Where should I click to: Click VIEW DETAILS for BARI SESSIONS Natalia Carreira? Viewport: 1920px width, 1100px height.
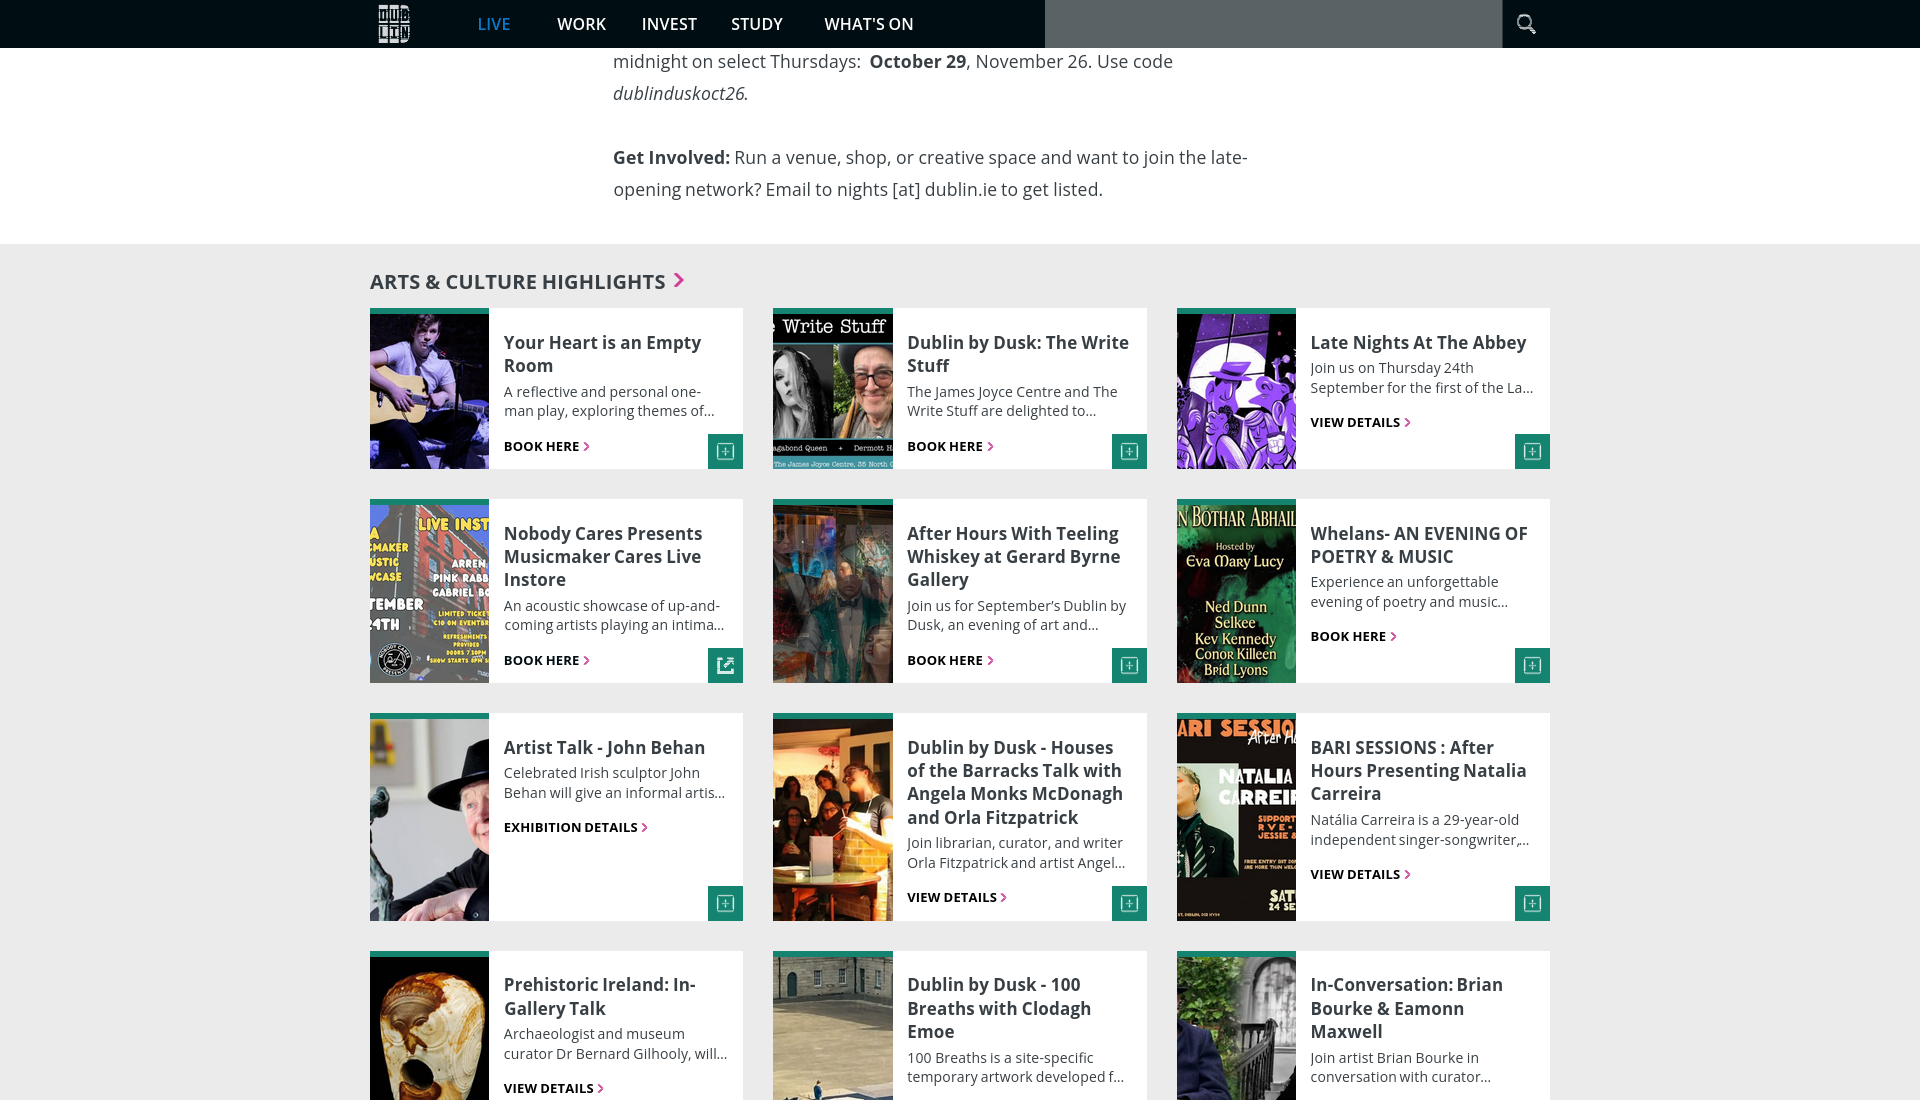[1360, 874]
